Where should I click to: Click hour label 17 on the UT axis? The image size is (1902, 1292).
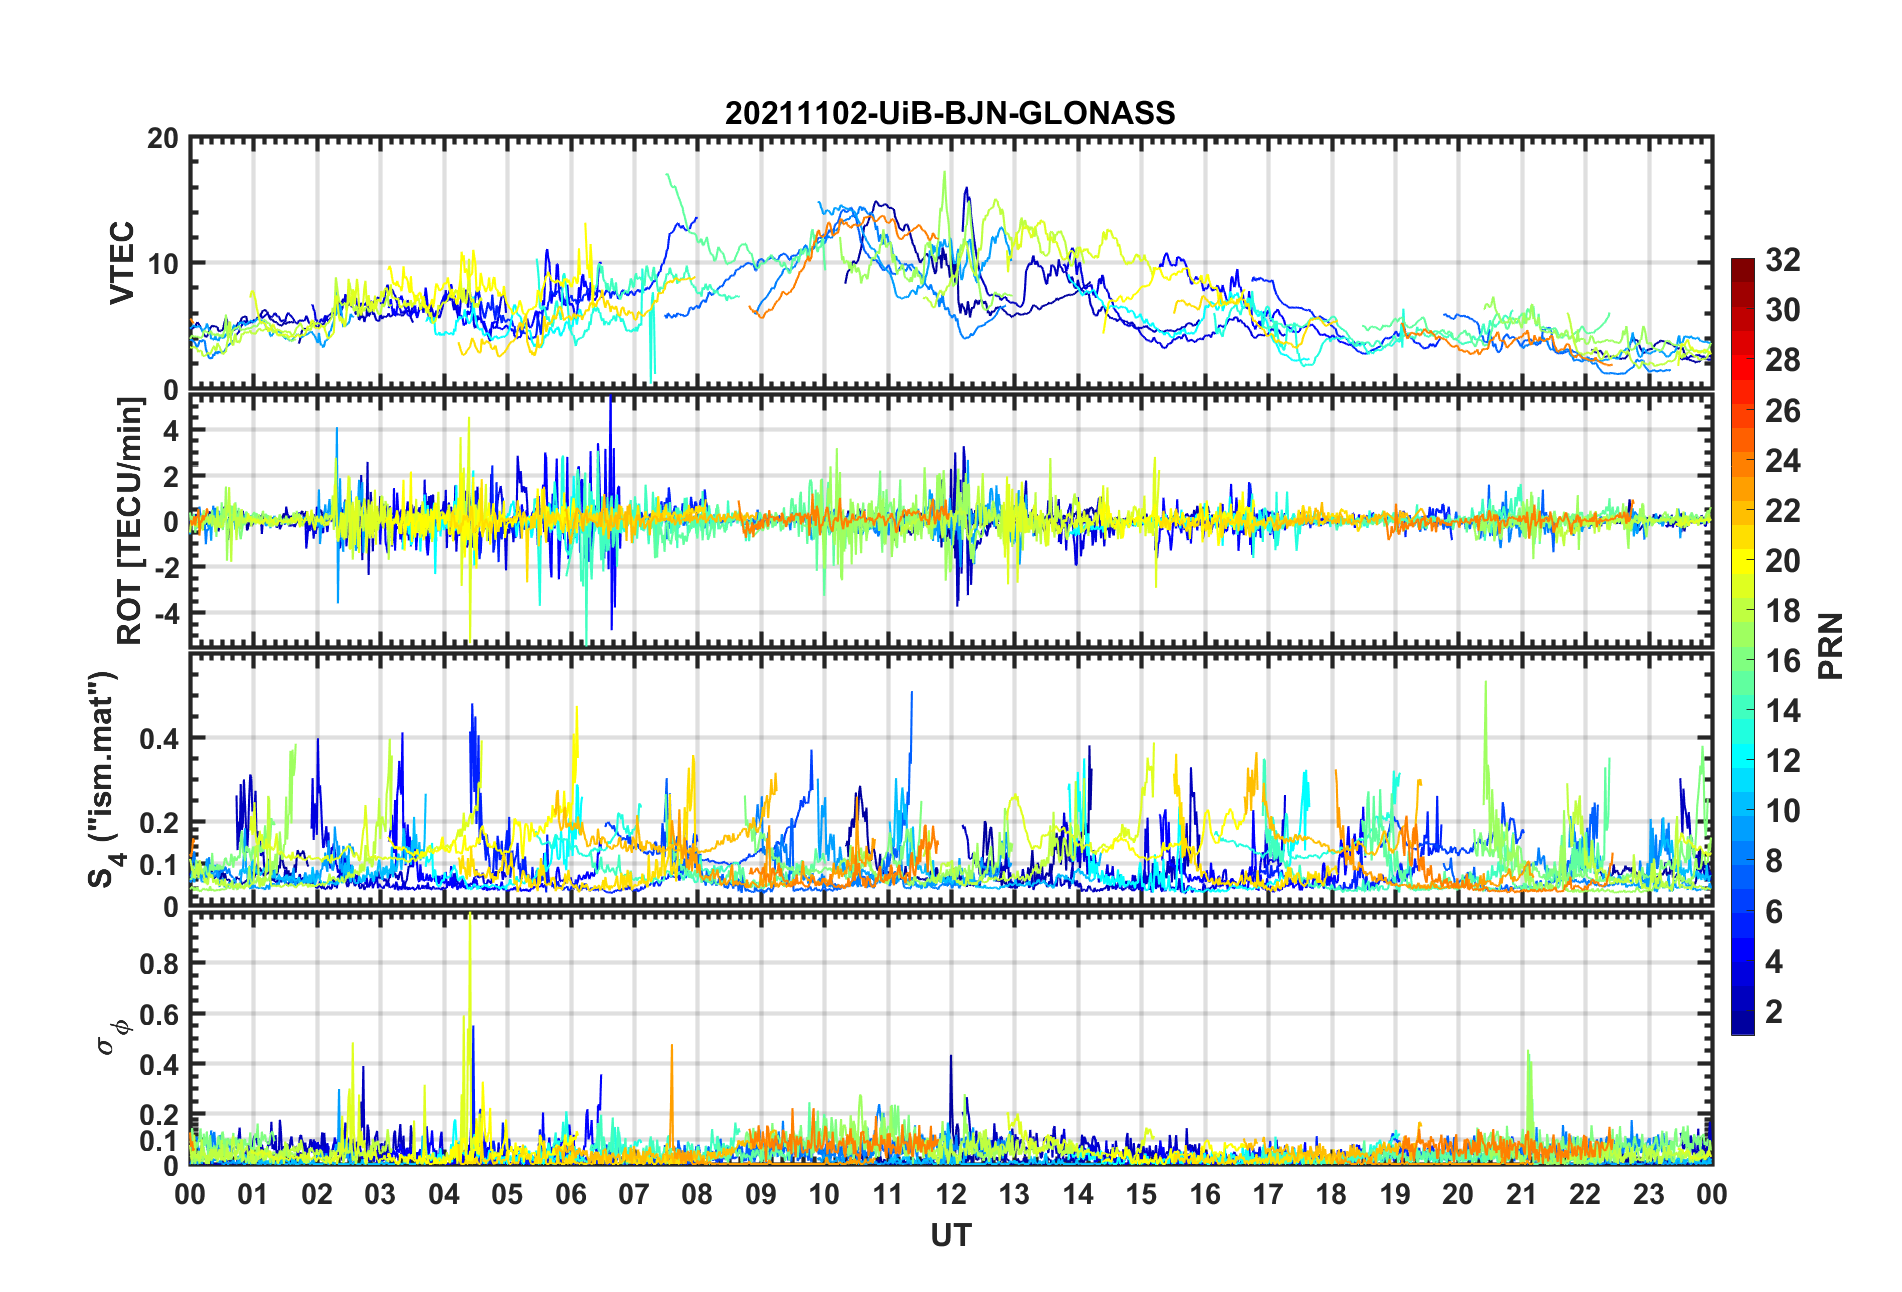point(1268,1195)
